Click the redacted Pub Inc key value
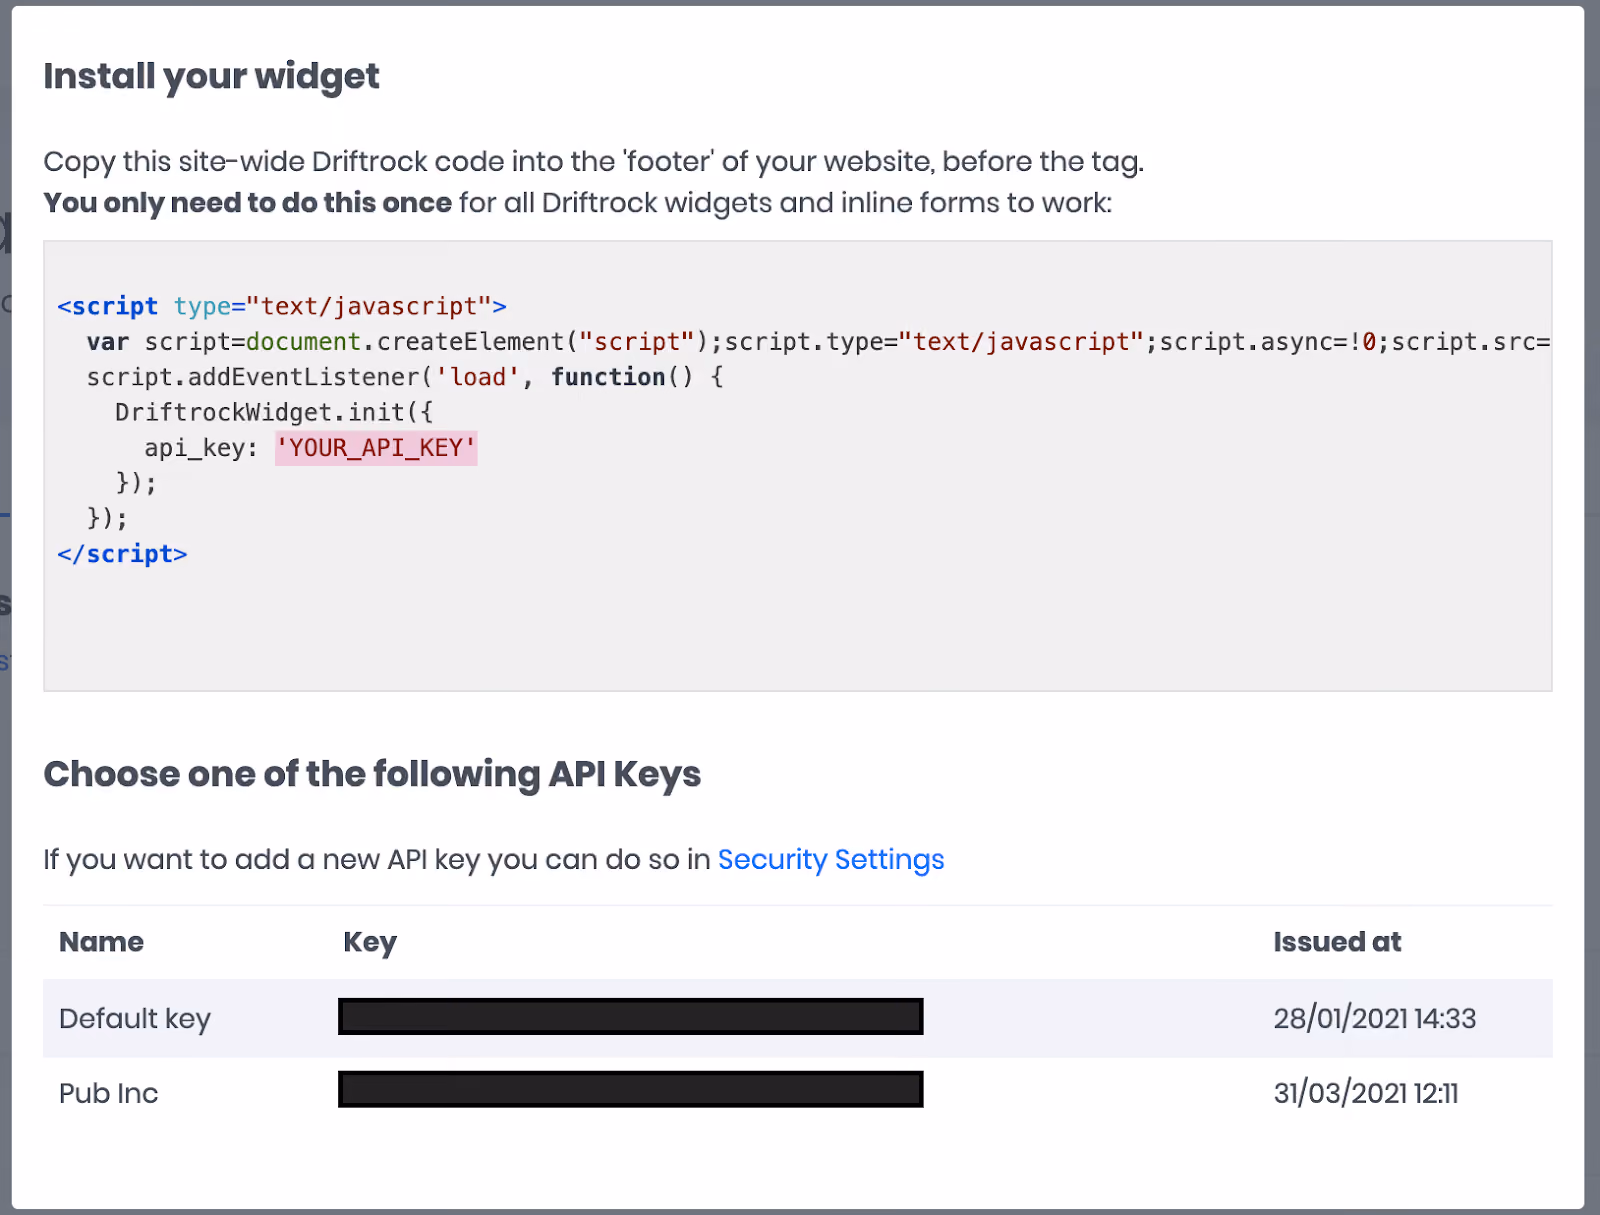 (x=630, y=1089)
